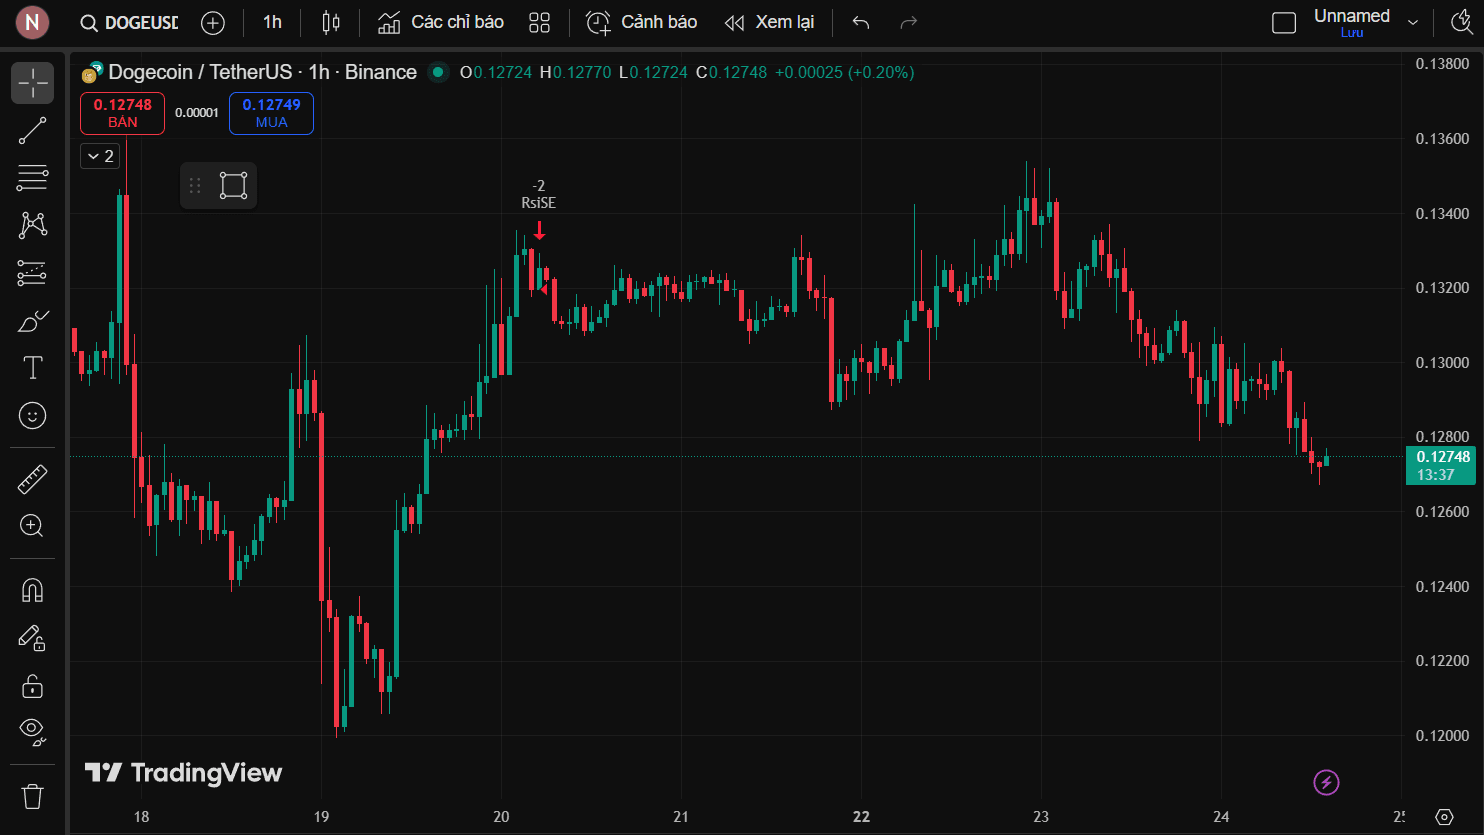Open symbol search for DOGEUSD
Image resolution: width=1484 pixels, height=835 pixels.
point(130,22)
